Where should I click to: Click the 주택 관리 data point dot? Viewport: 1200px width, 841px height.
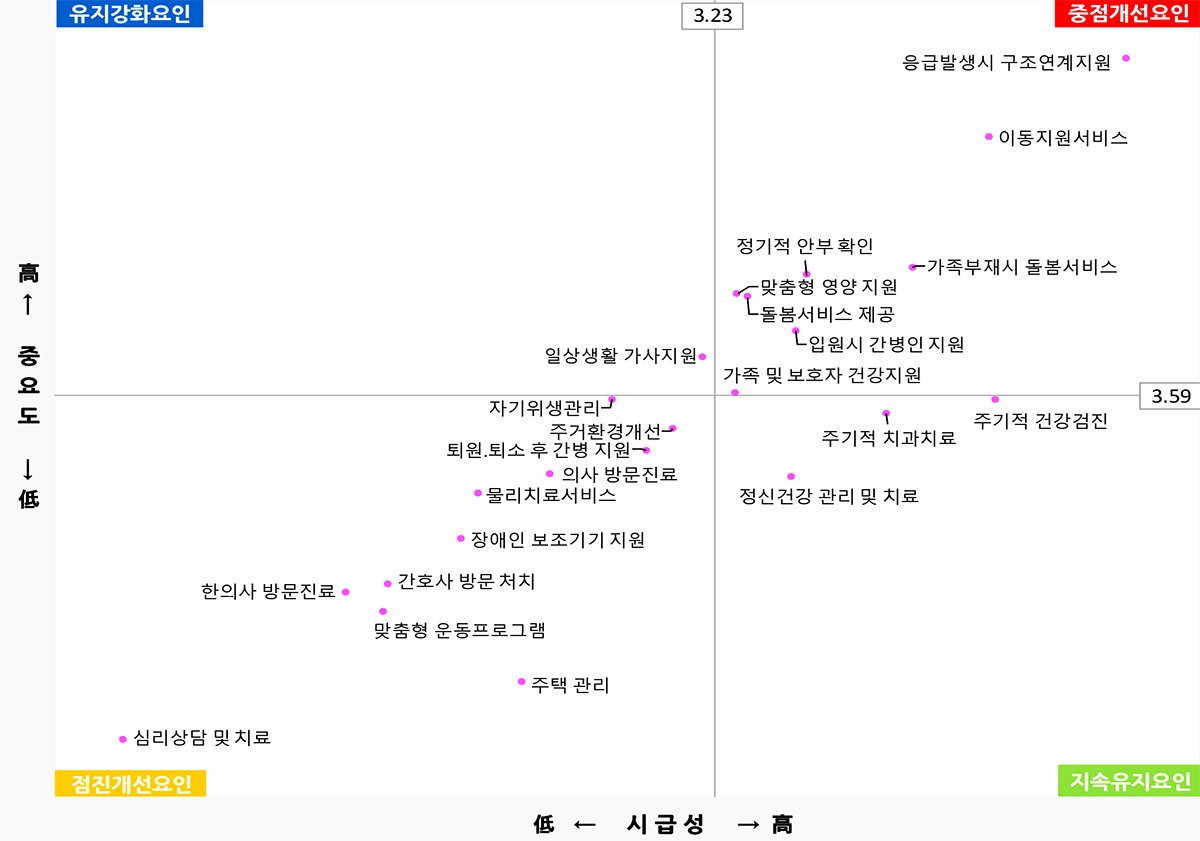[x=522, y=682]
